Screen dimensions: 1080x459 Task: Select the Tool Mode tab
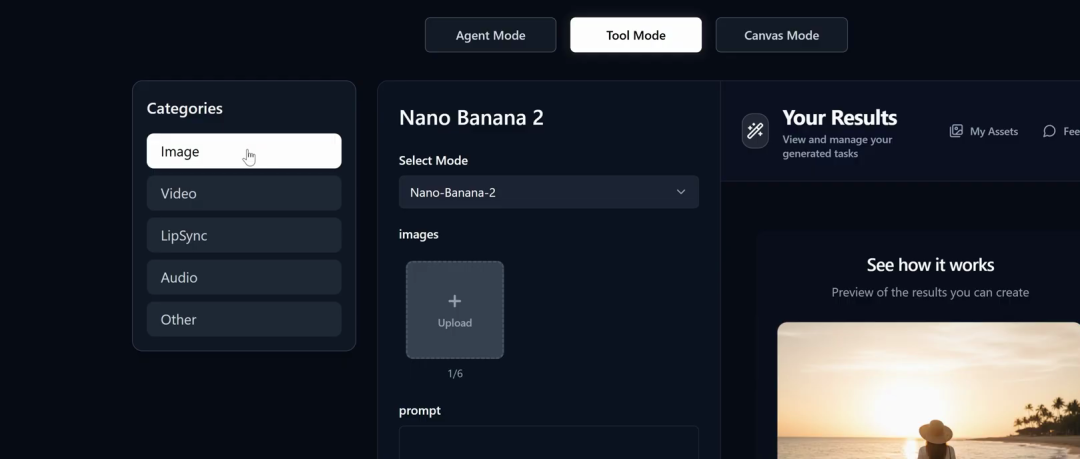(x=636, y=35)
